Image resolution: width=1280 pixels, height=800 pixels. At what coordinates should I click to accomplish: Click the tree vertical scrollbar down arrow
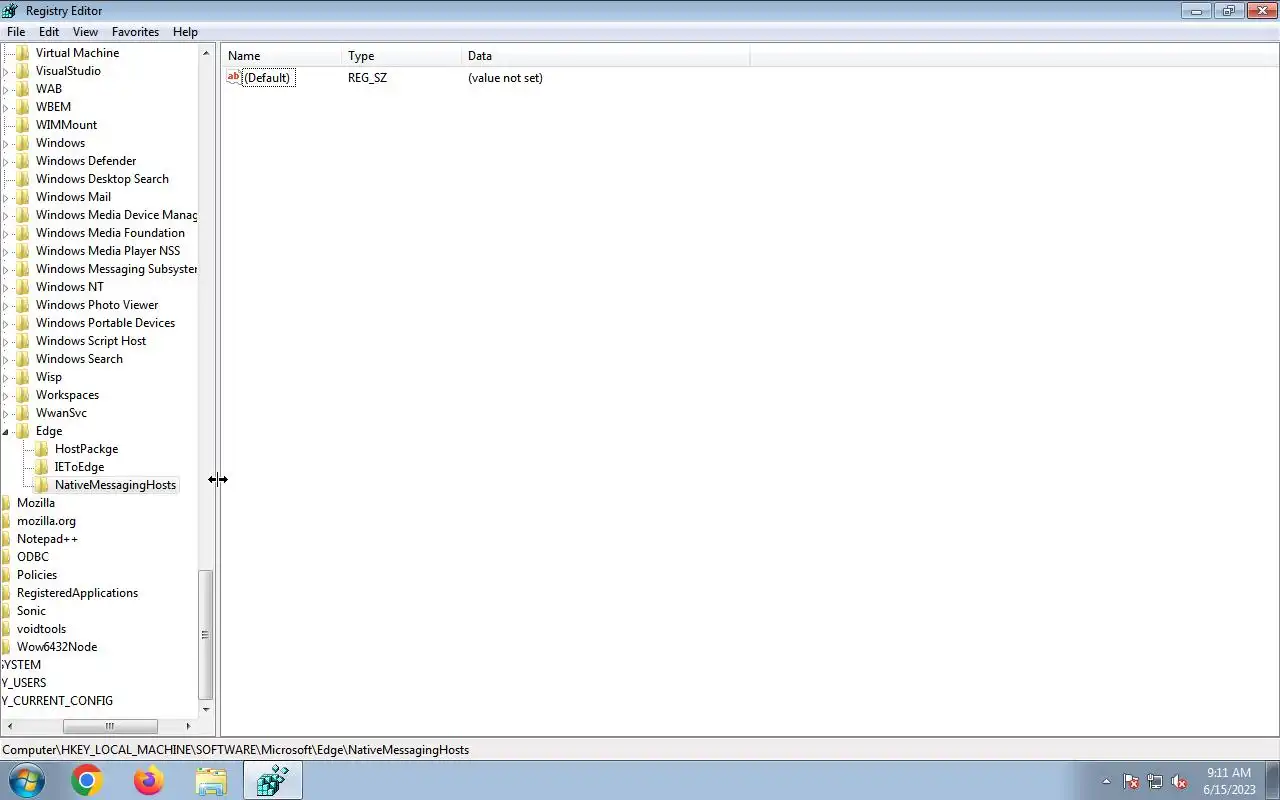[x=206, y=710]
